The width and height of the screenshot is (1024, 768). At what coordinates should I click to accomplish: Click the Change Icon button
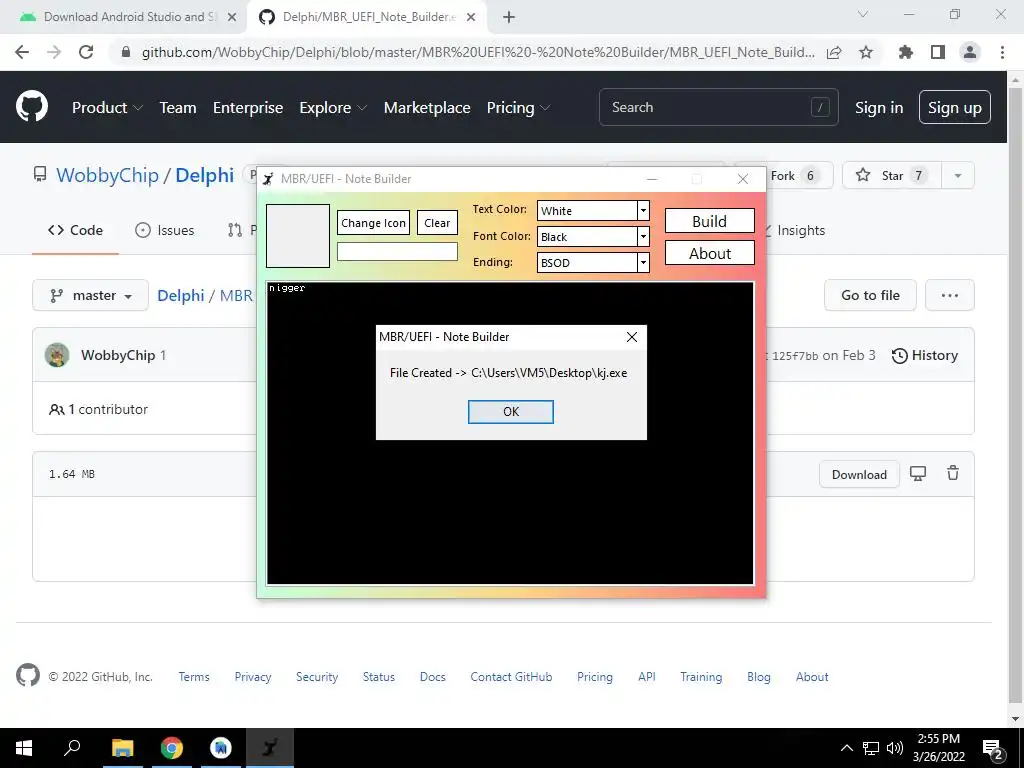(374, 223)
